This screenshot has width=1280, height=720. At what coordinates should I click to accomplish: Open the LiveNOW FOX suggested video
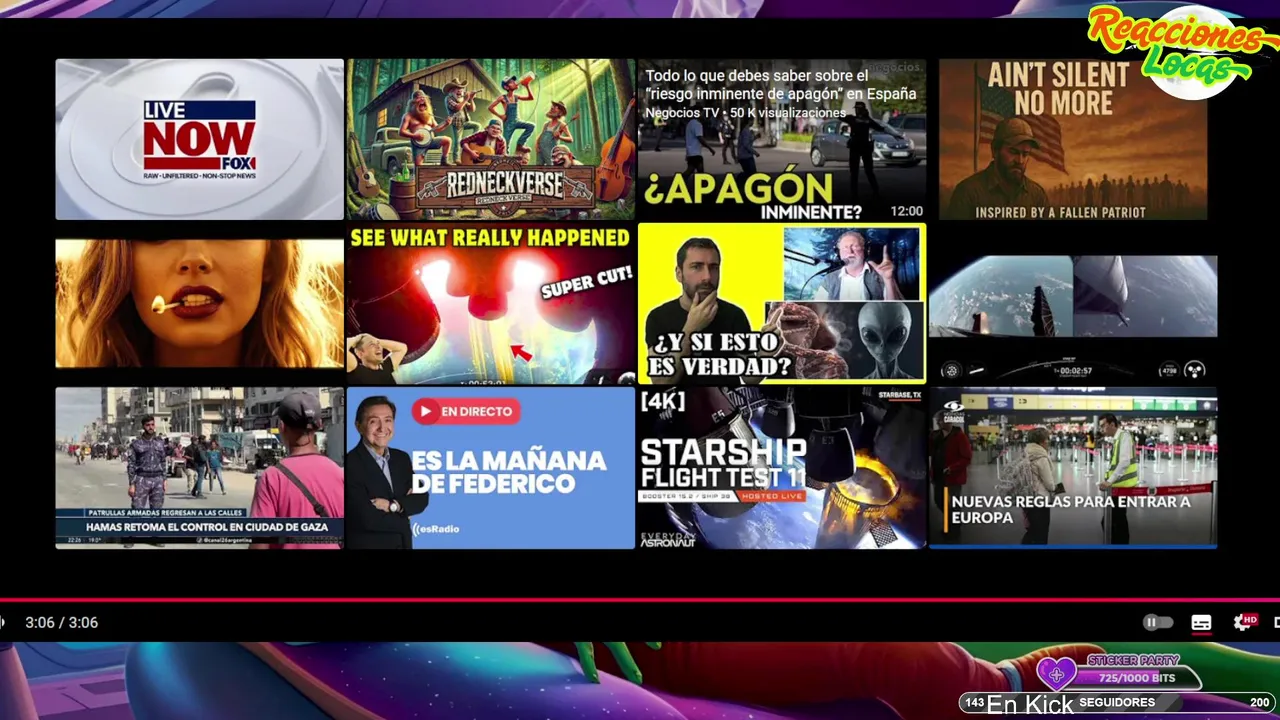pyautogui.click(x=200, y=139)
